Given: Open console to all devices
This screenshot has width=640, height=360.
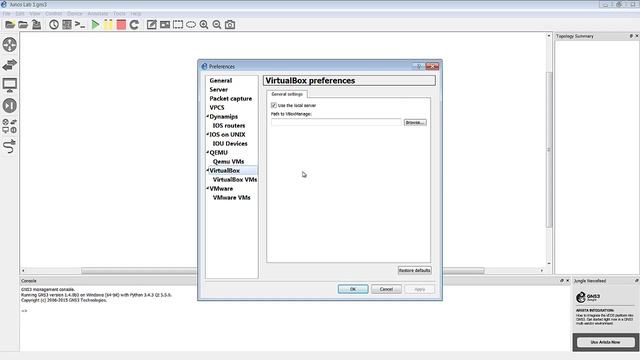Looking at the screenshot, I should tap(80, 24).
